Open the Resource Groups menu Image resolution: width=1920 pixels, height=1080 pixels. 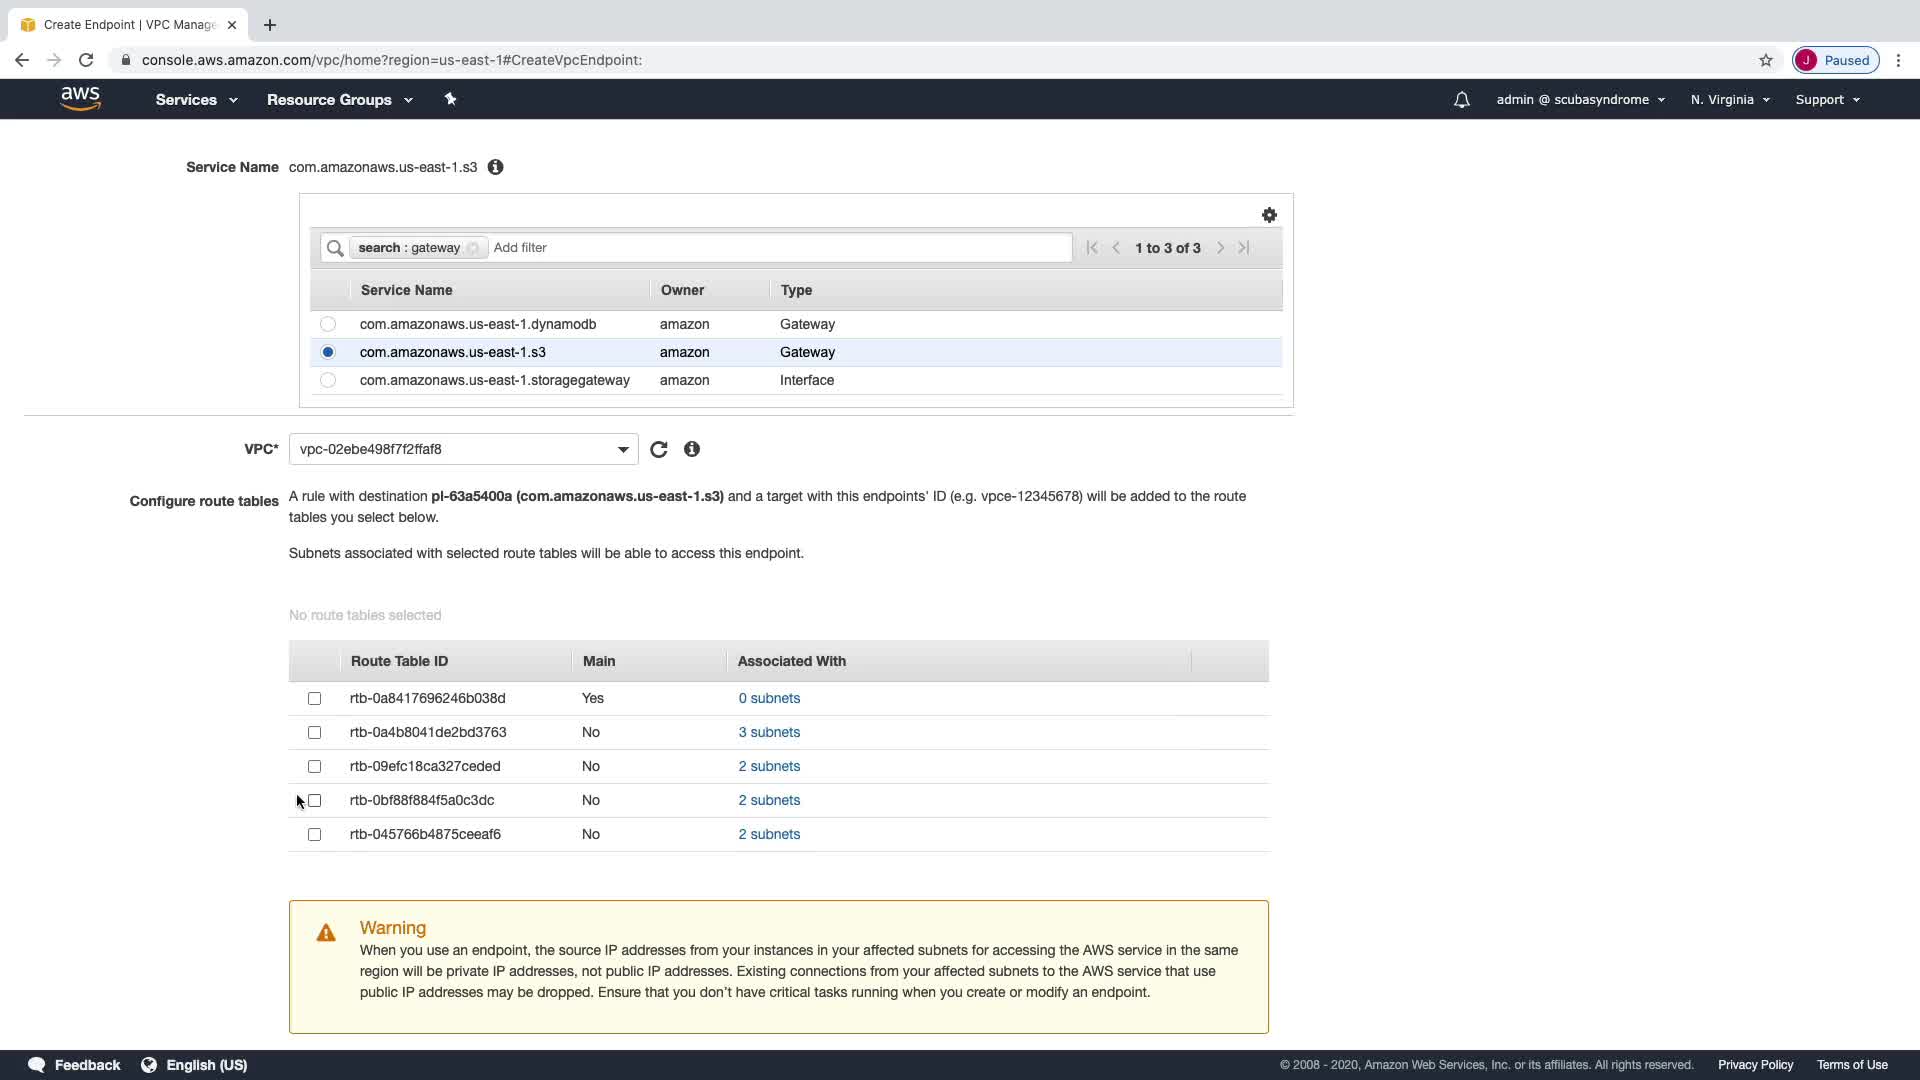coord(339,100)
